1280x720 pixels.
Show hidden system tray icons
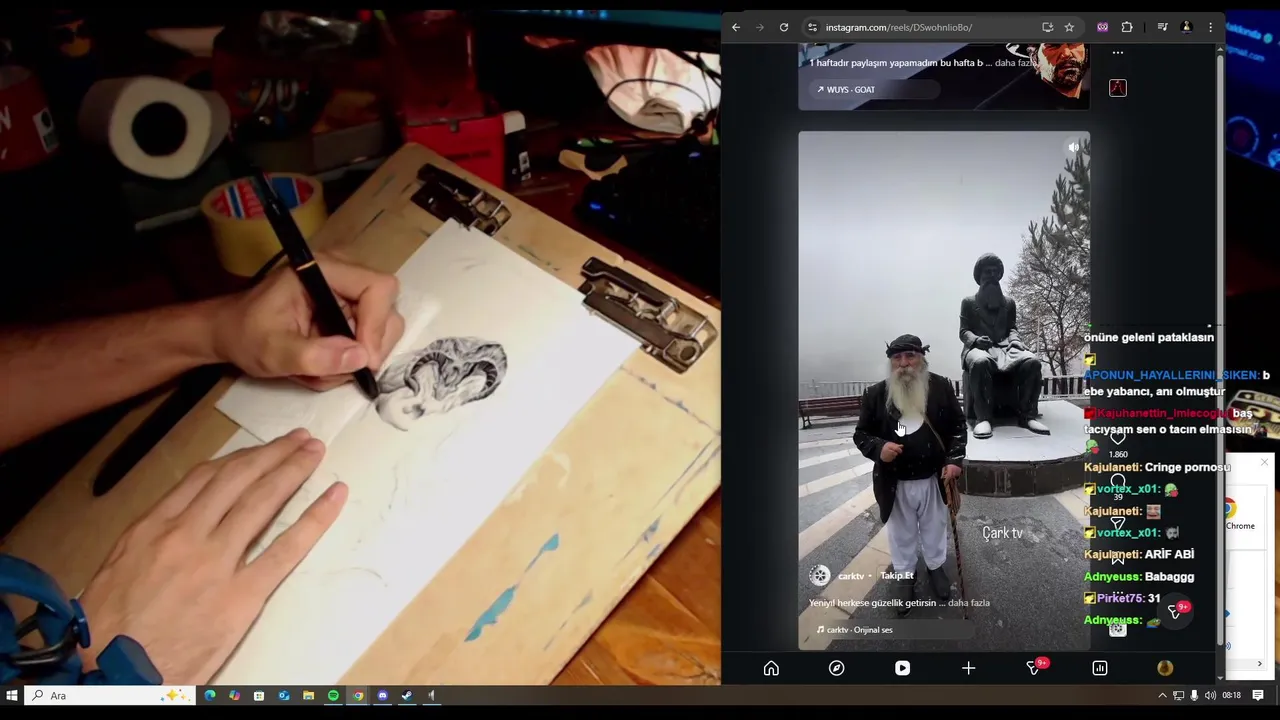1162,695
